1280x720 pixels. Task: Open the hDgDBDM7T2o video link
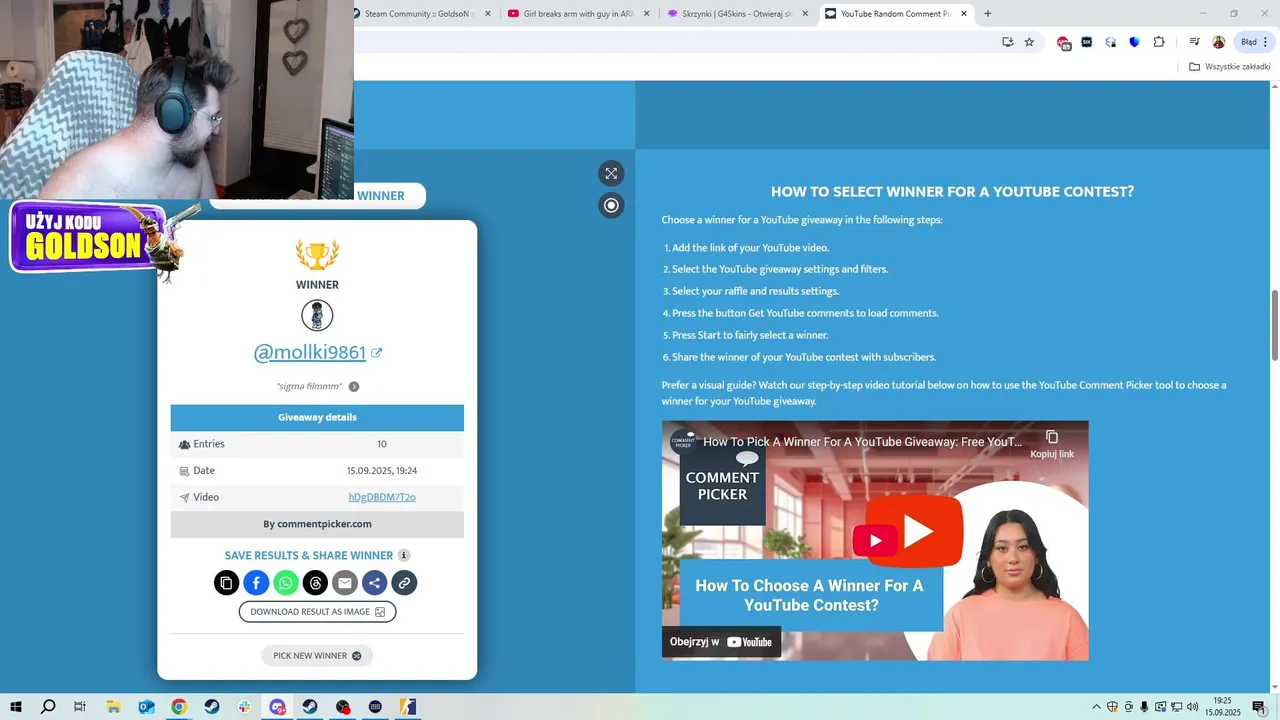point(382,497)
